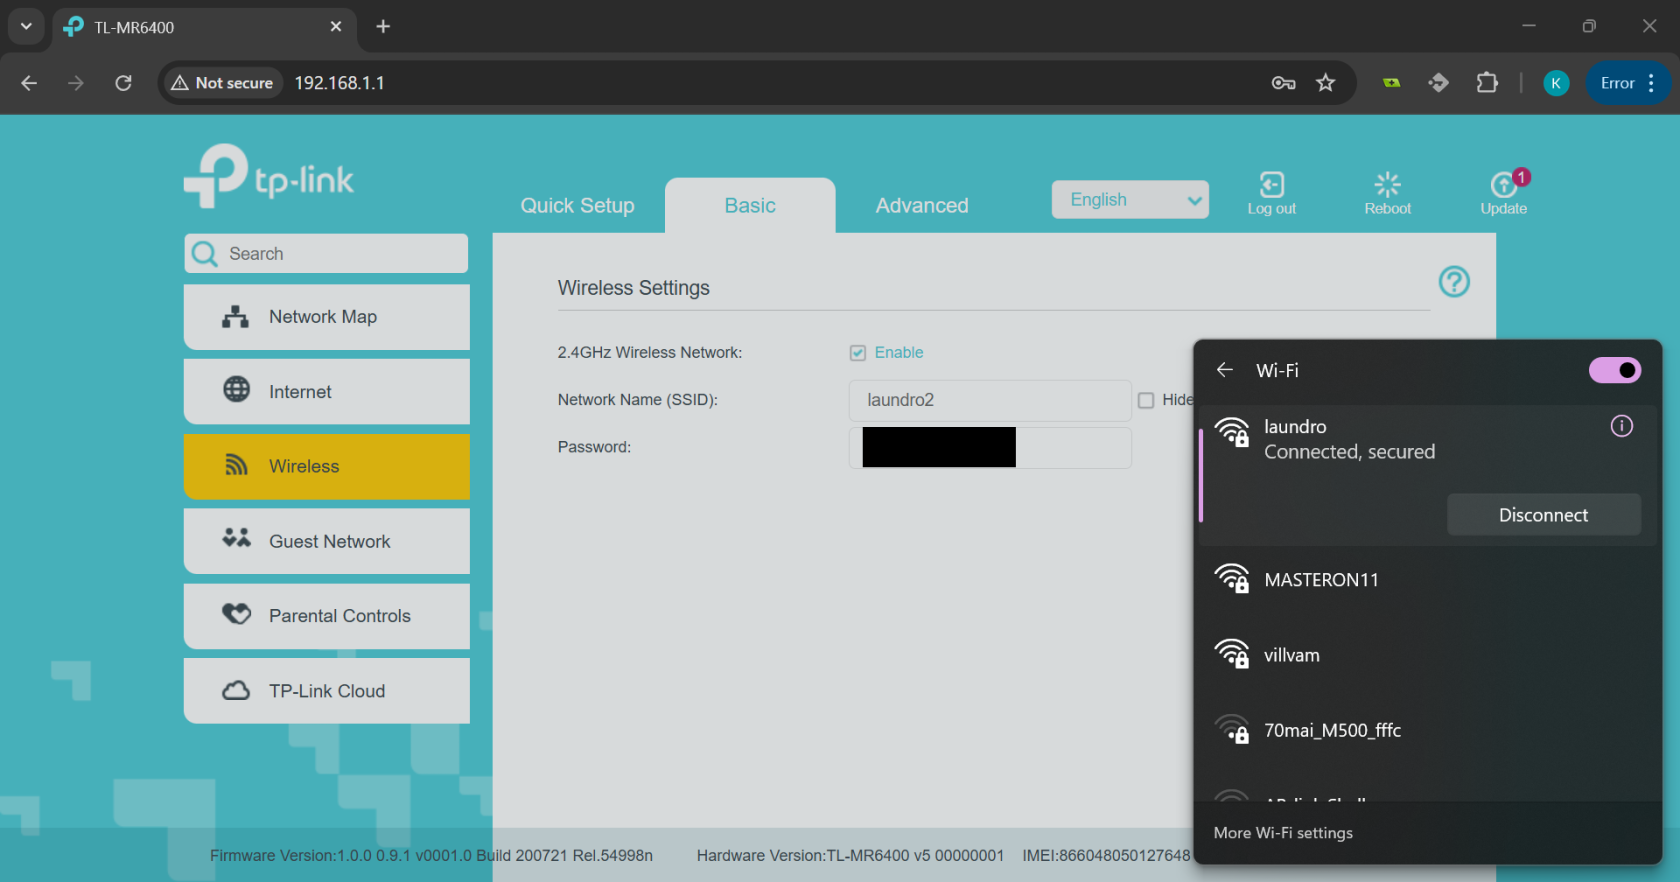Click the Reboot icon
Viewport: 1680px width, 882px height.
pyautogui.click(x=1387, y=185)
